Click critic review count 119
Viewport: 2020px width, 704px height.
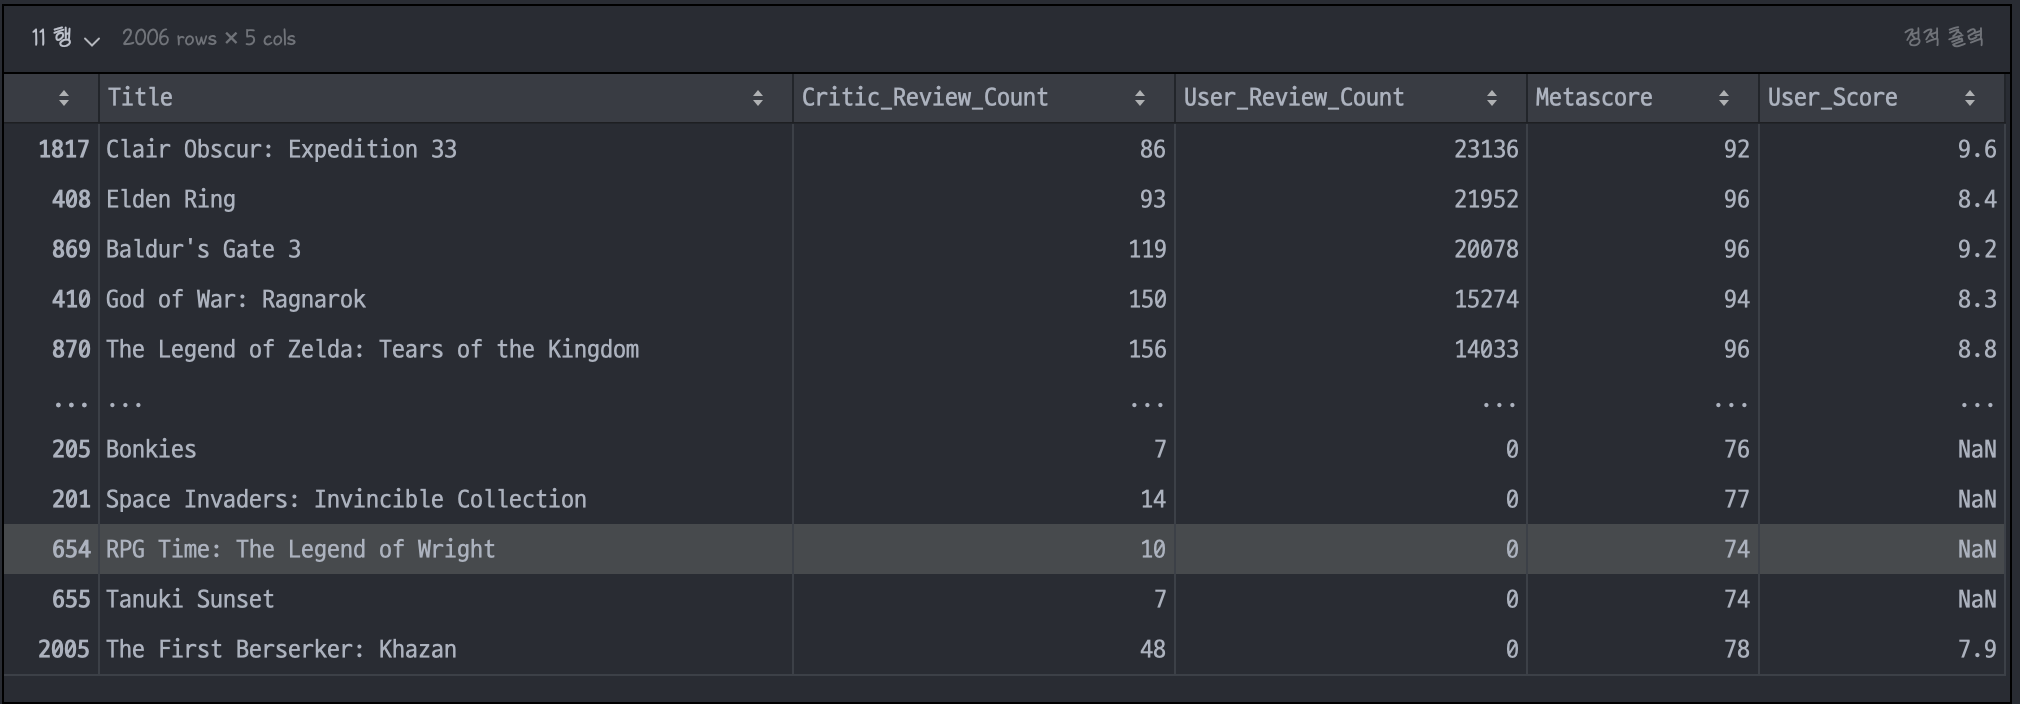tap(1147, 249)
